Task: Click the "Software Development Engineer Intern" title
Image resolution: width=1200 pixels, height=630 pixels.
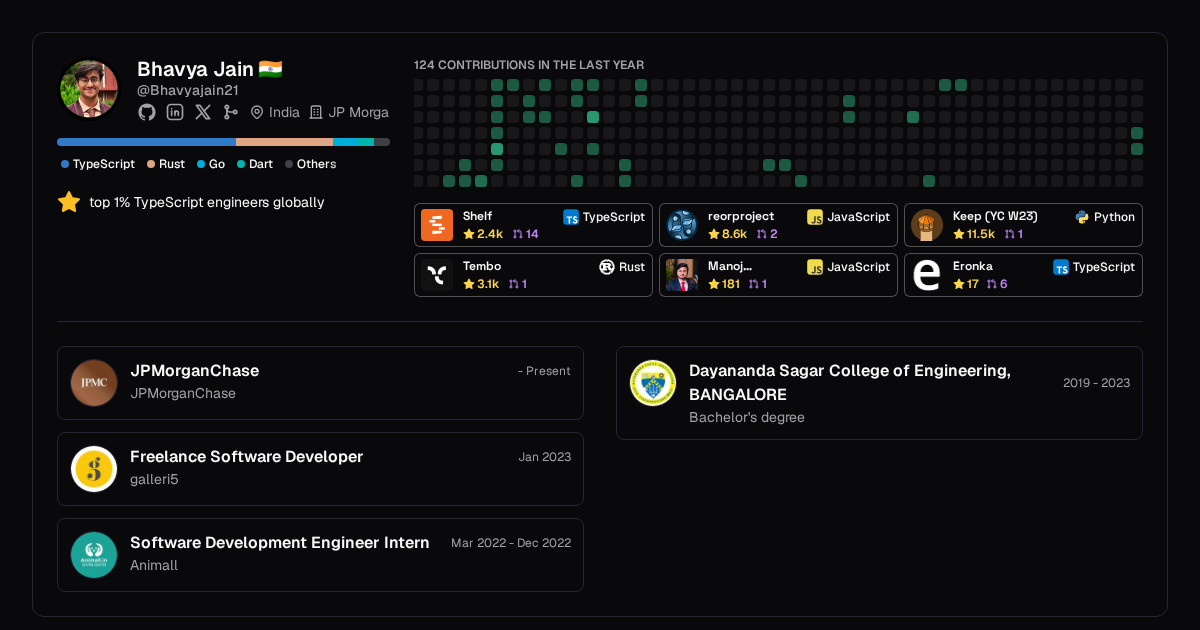Action: (280, 543)
